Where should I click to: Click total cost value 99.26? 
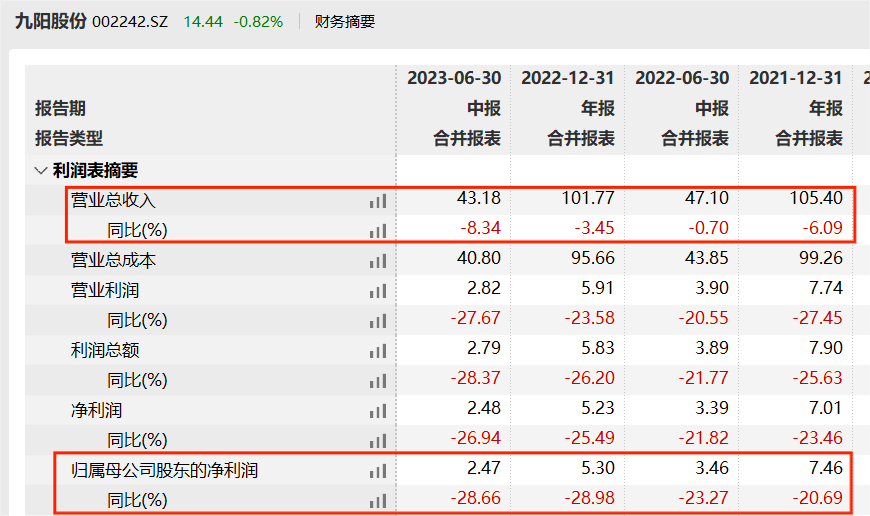pyautogui.click(x=821, y=258)
